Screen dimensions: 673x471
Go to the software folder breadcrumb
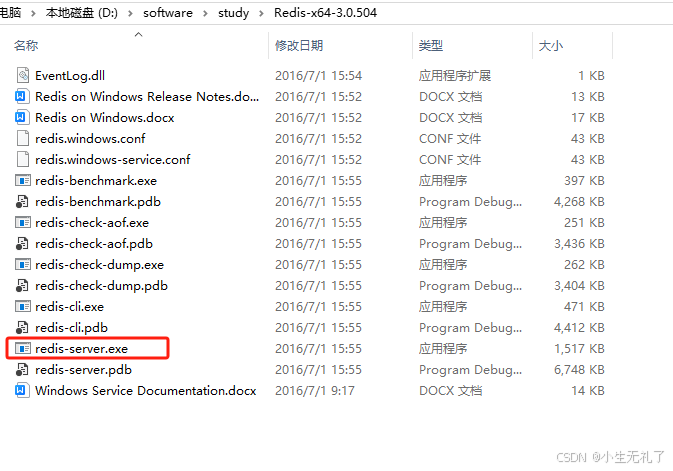(168, 13)
